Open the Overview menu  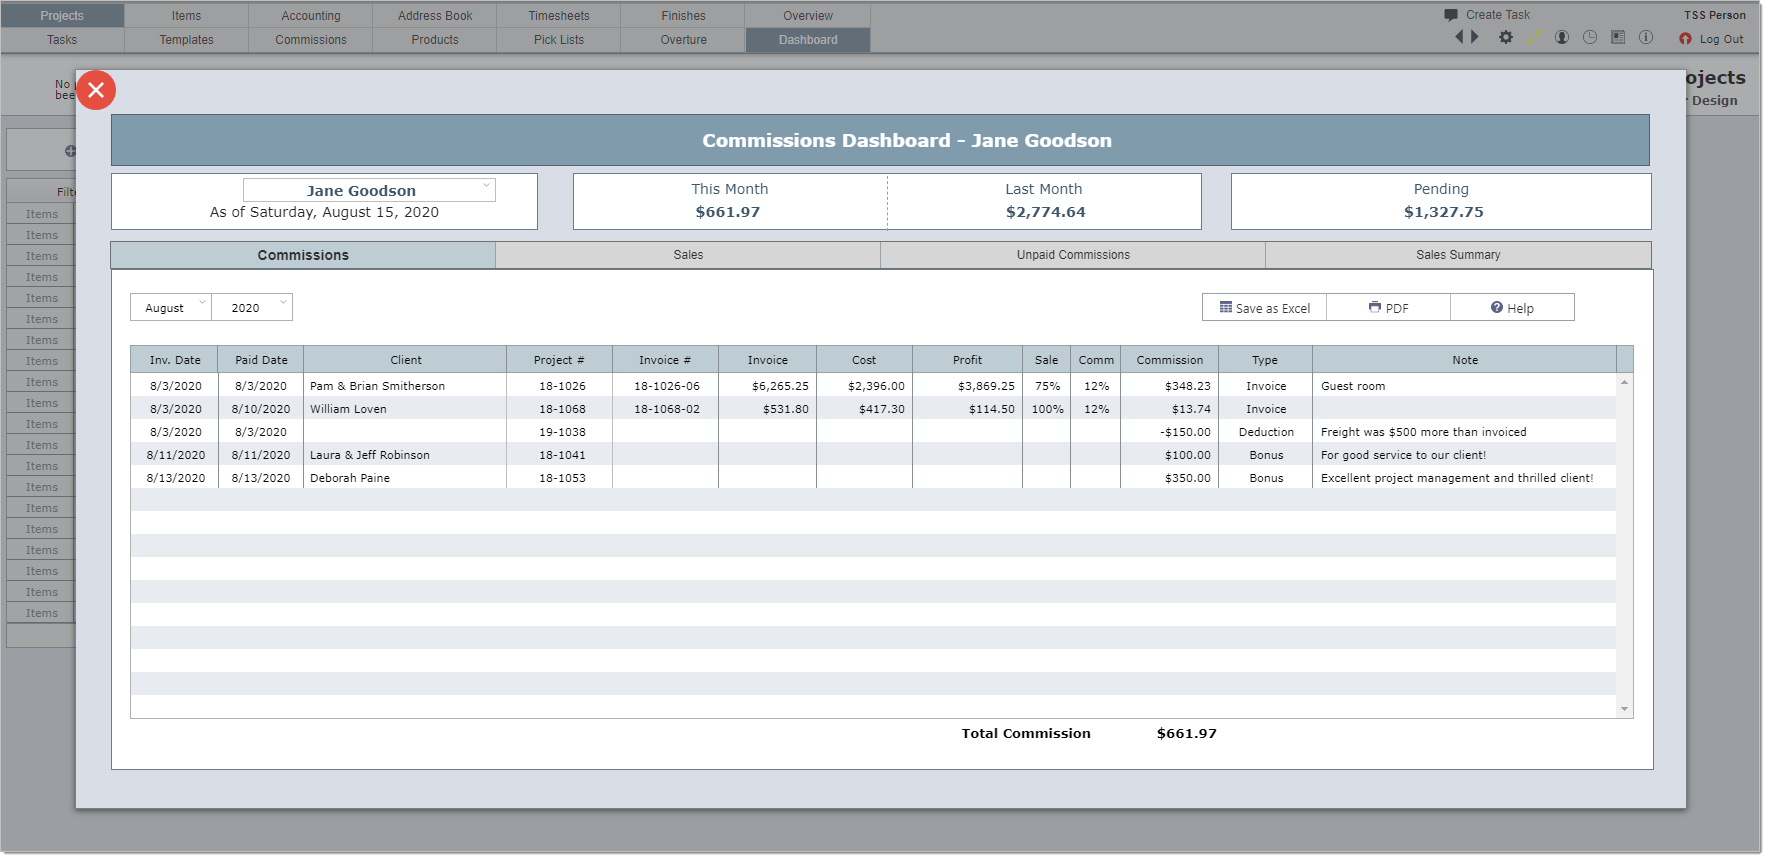click(x=808, y=16)
